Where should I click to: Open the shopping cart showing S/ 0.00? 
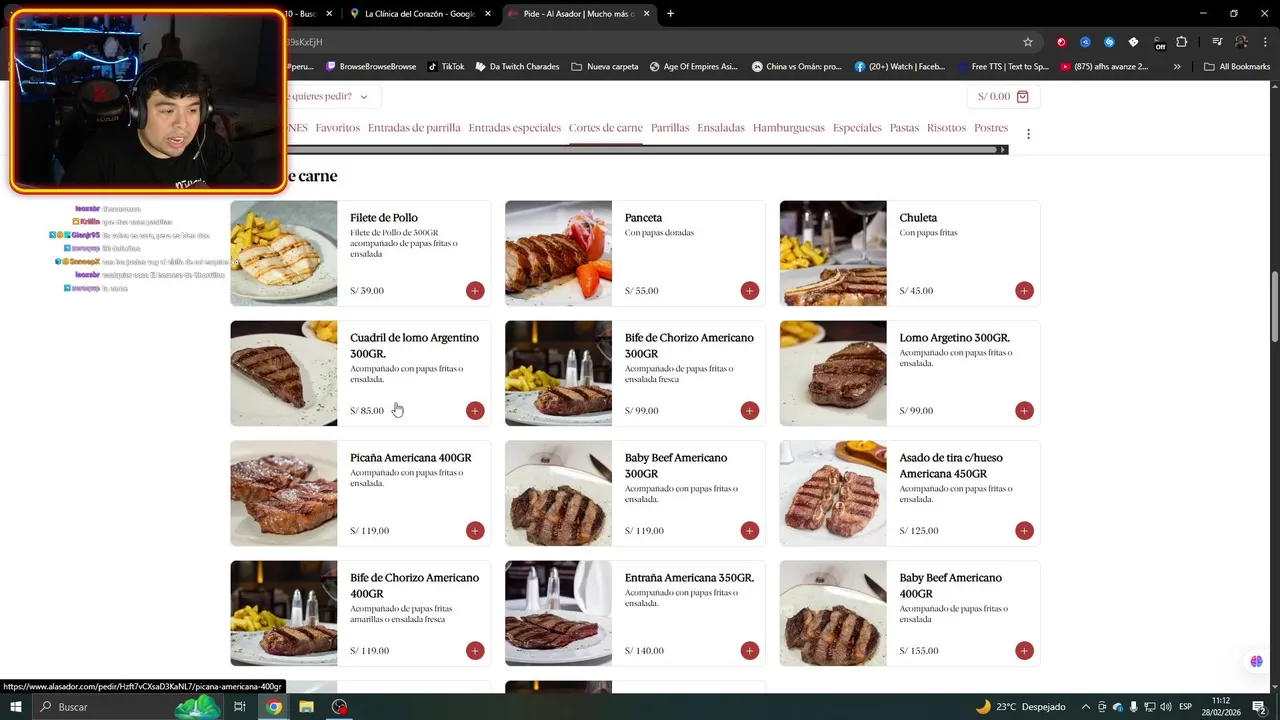tap(1003, 97)
